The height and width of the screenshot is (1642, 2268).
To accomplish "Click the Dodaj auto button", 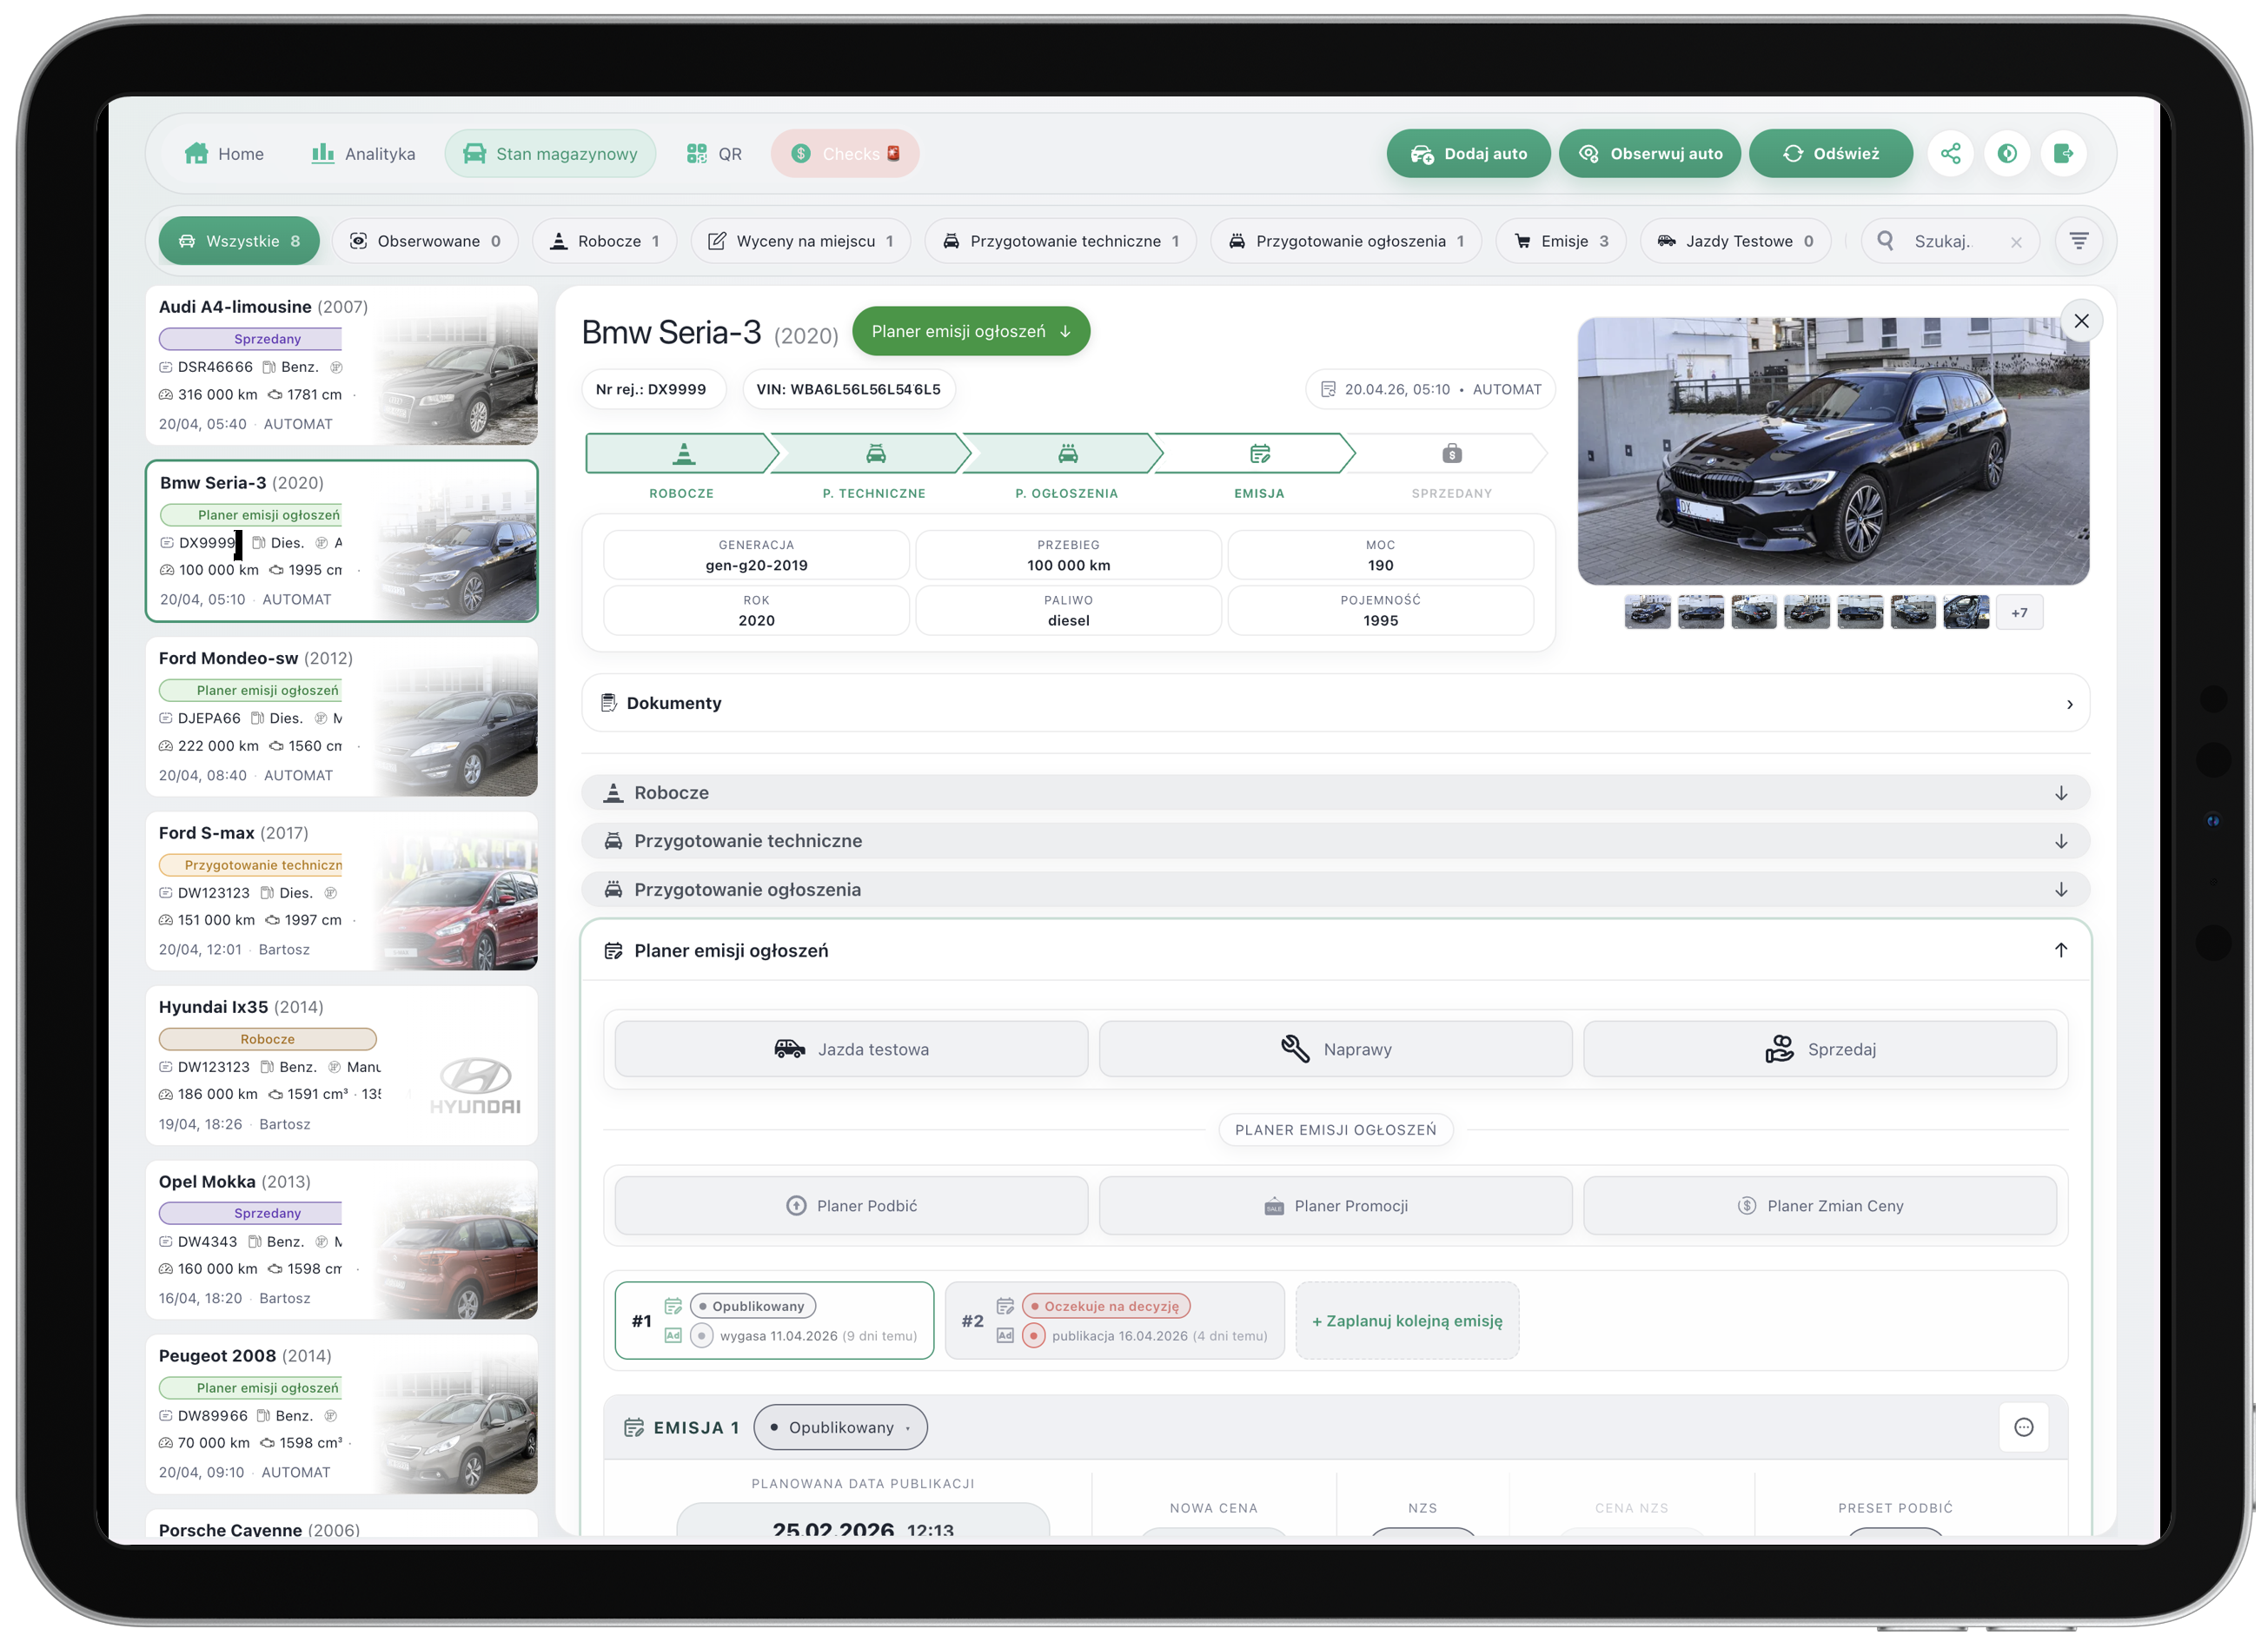I will pyautogui.click(x=1468, y=154).
